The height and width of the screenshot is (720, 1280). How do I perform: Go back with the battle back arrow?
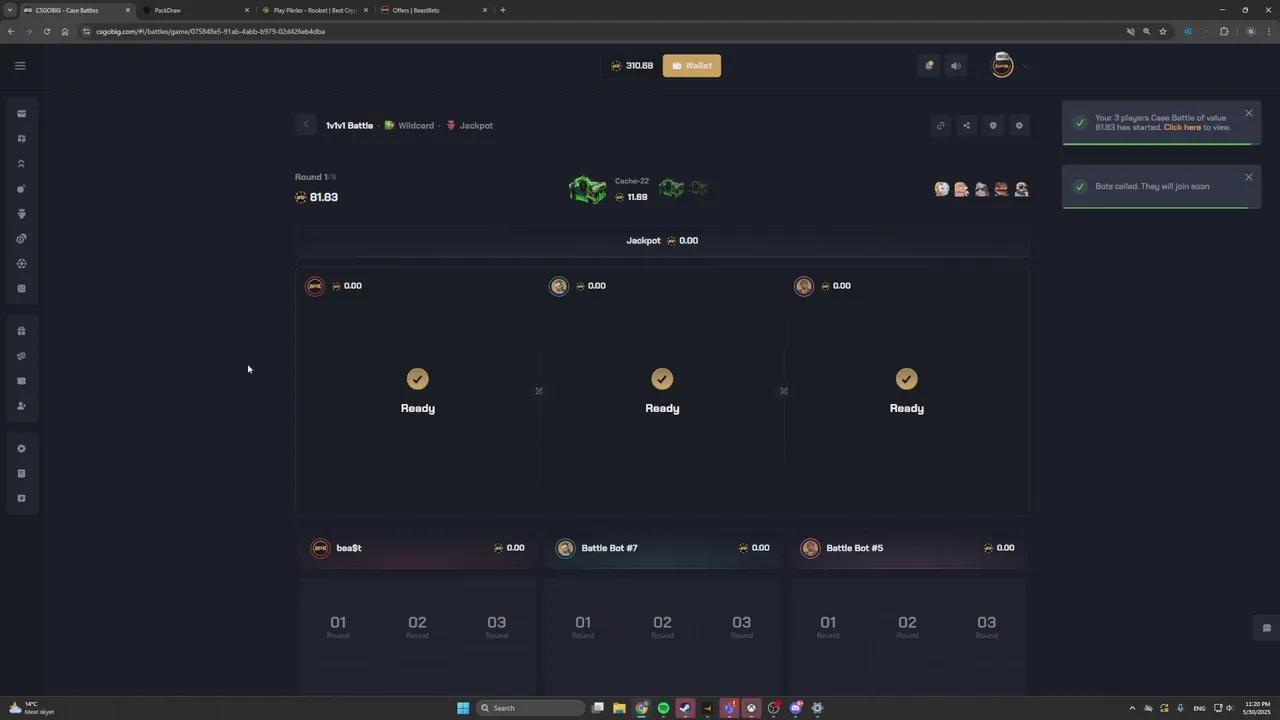[306, 125]
